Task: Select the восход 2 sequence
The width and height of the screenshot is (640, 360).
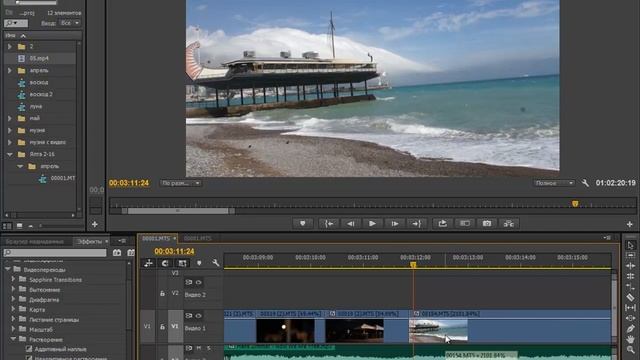Action: [x=40, y=94]
